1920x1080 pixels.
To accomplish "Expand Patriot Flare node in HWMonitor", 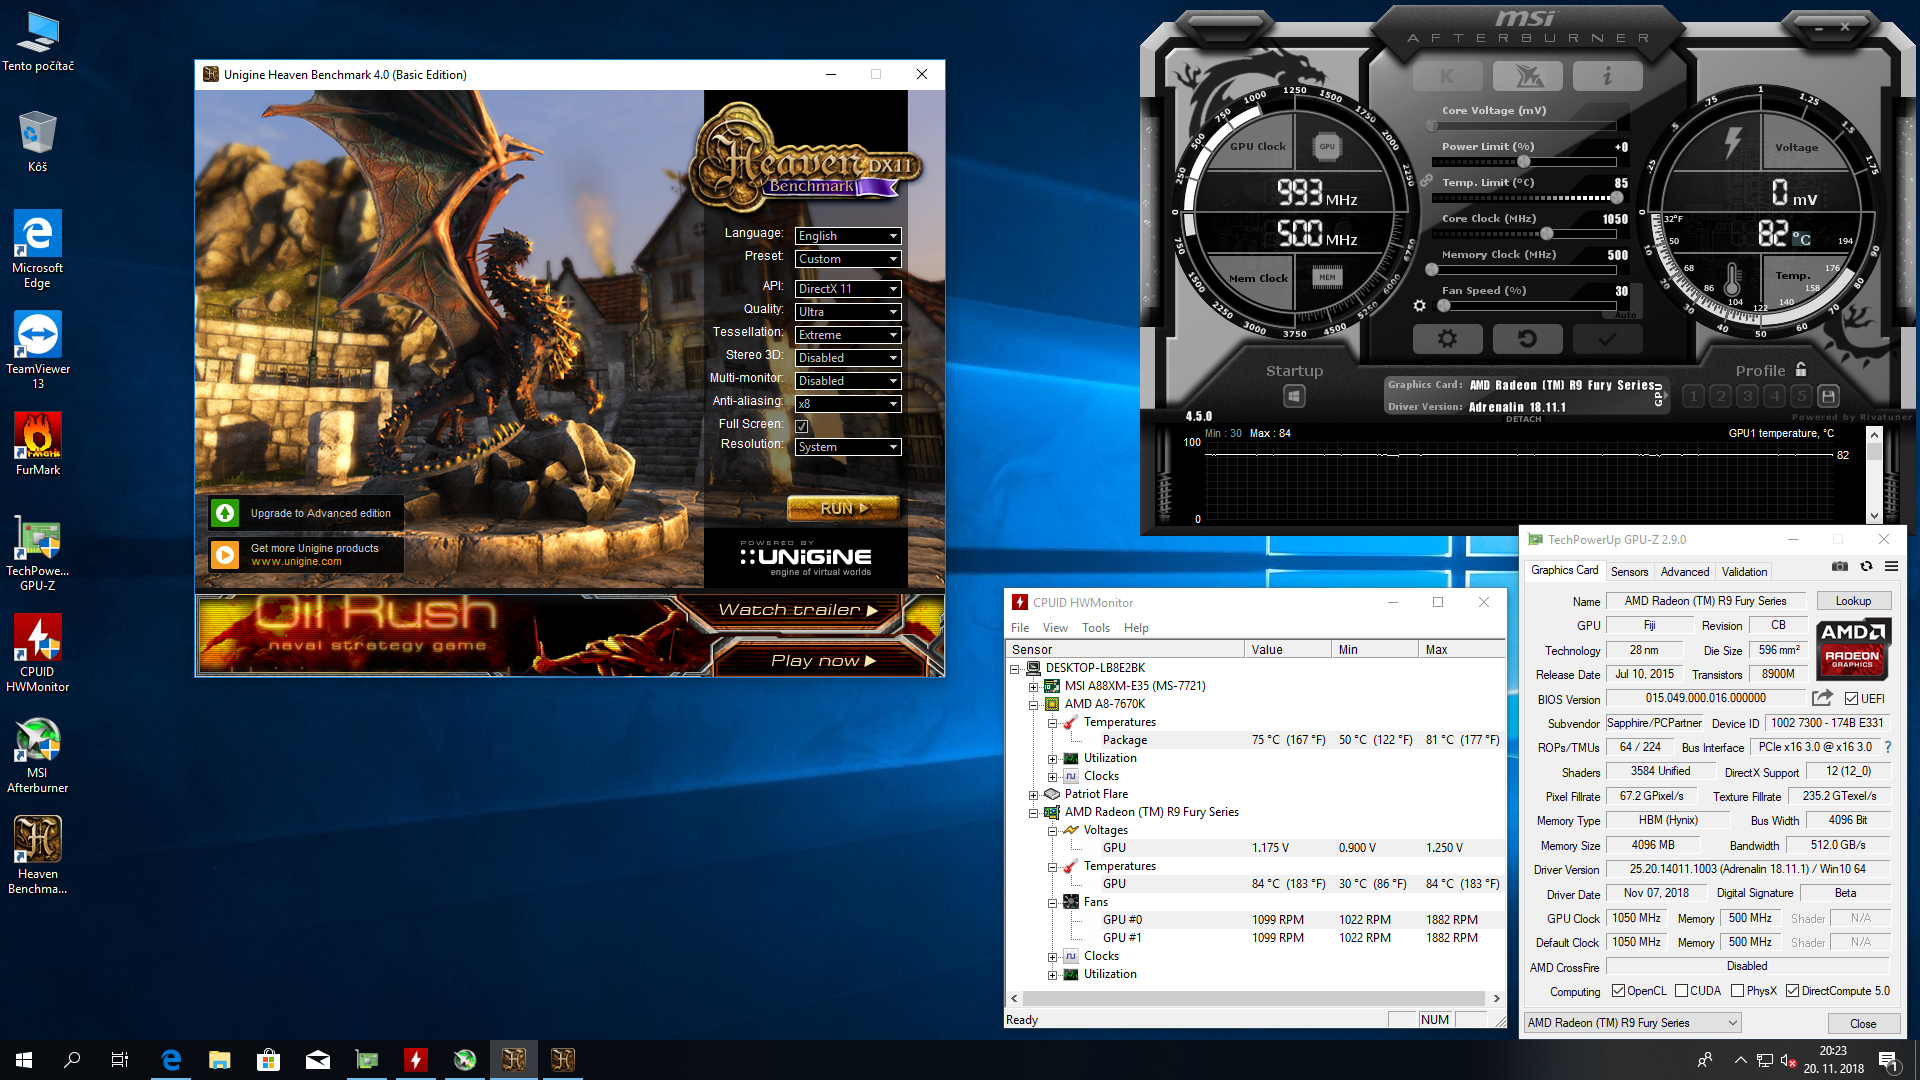I will [x=1034, y=795].
